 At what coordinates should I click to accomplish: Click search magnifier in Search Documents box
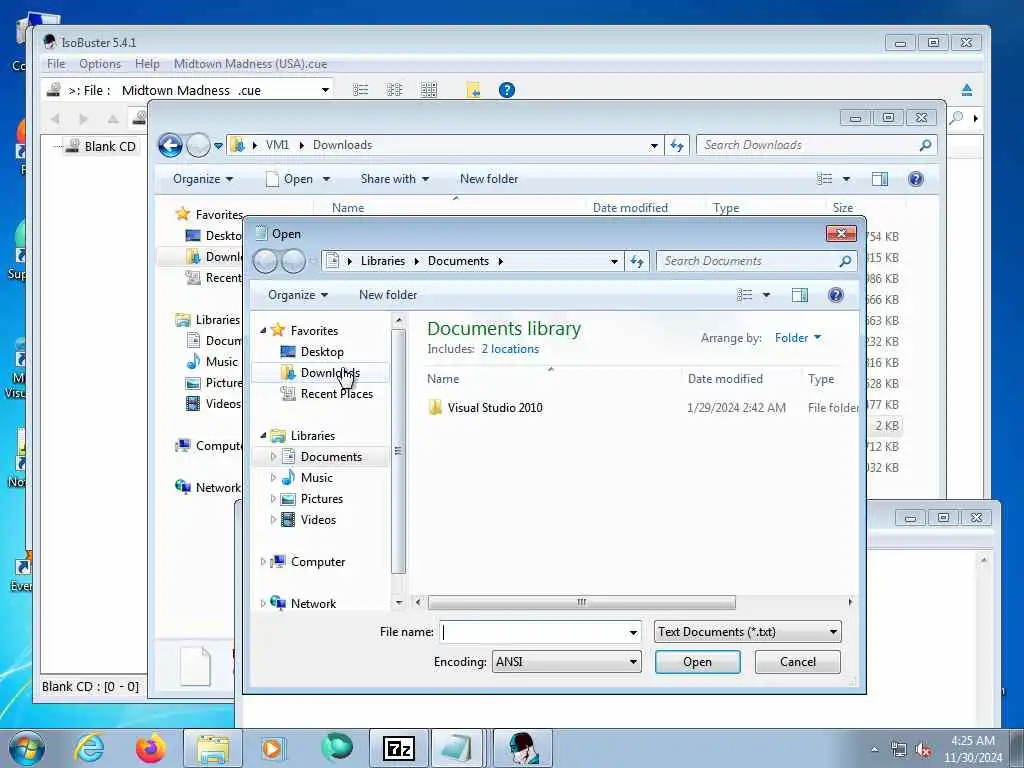[x=845, y=261]
